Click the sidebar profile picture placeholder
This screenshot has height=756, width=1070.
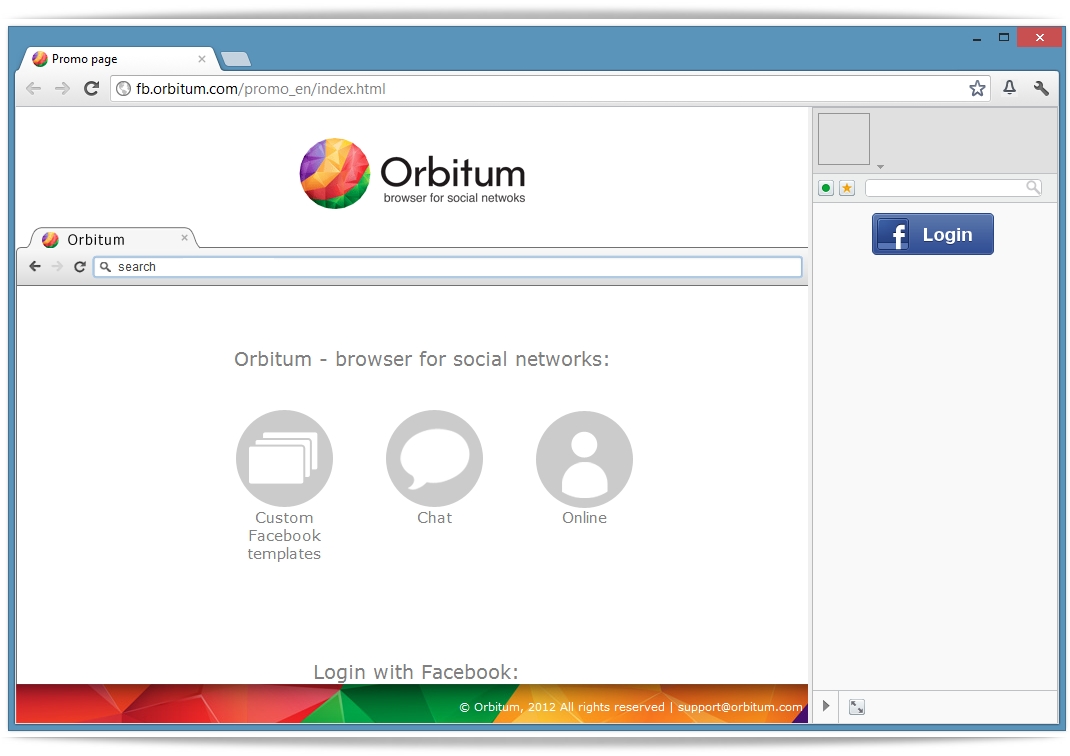(x=844, y=139)
